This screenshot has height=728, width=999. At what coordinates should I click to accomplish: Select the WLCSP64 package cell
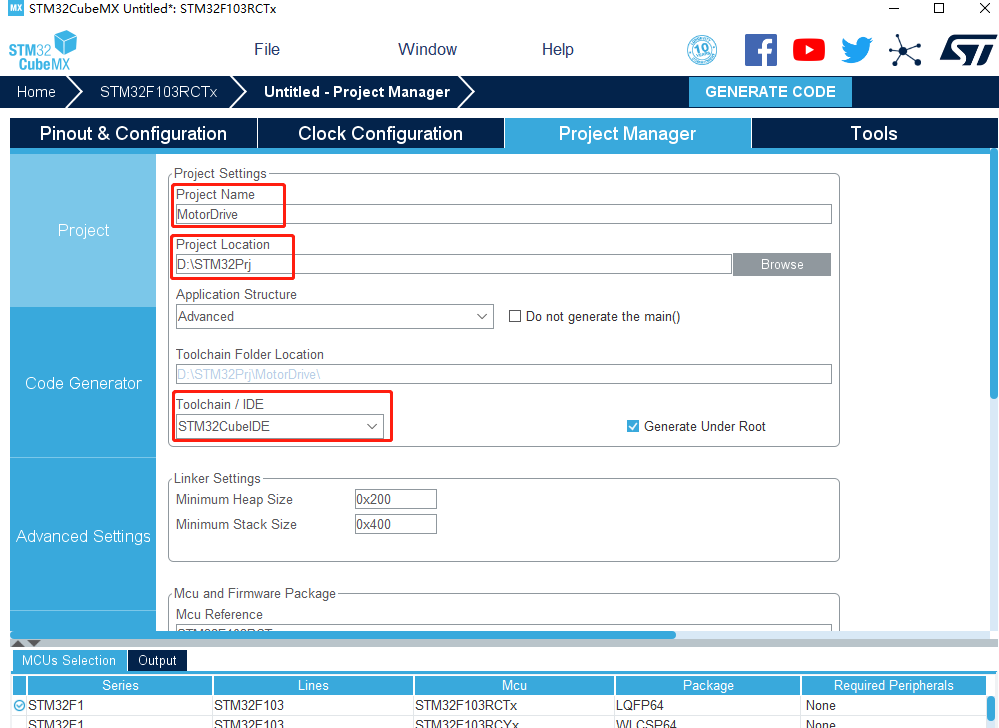click(707, 723)
